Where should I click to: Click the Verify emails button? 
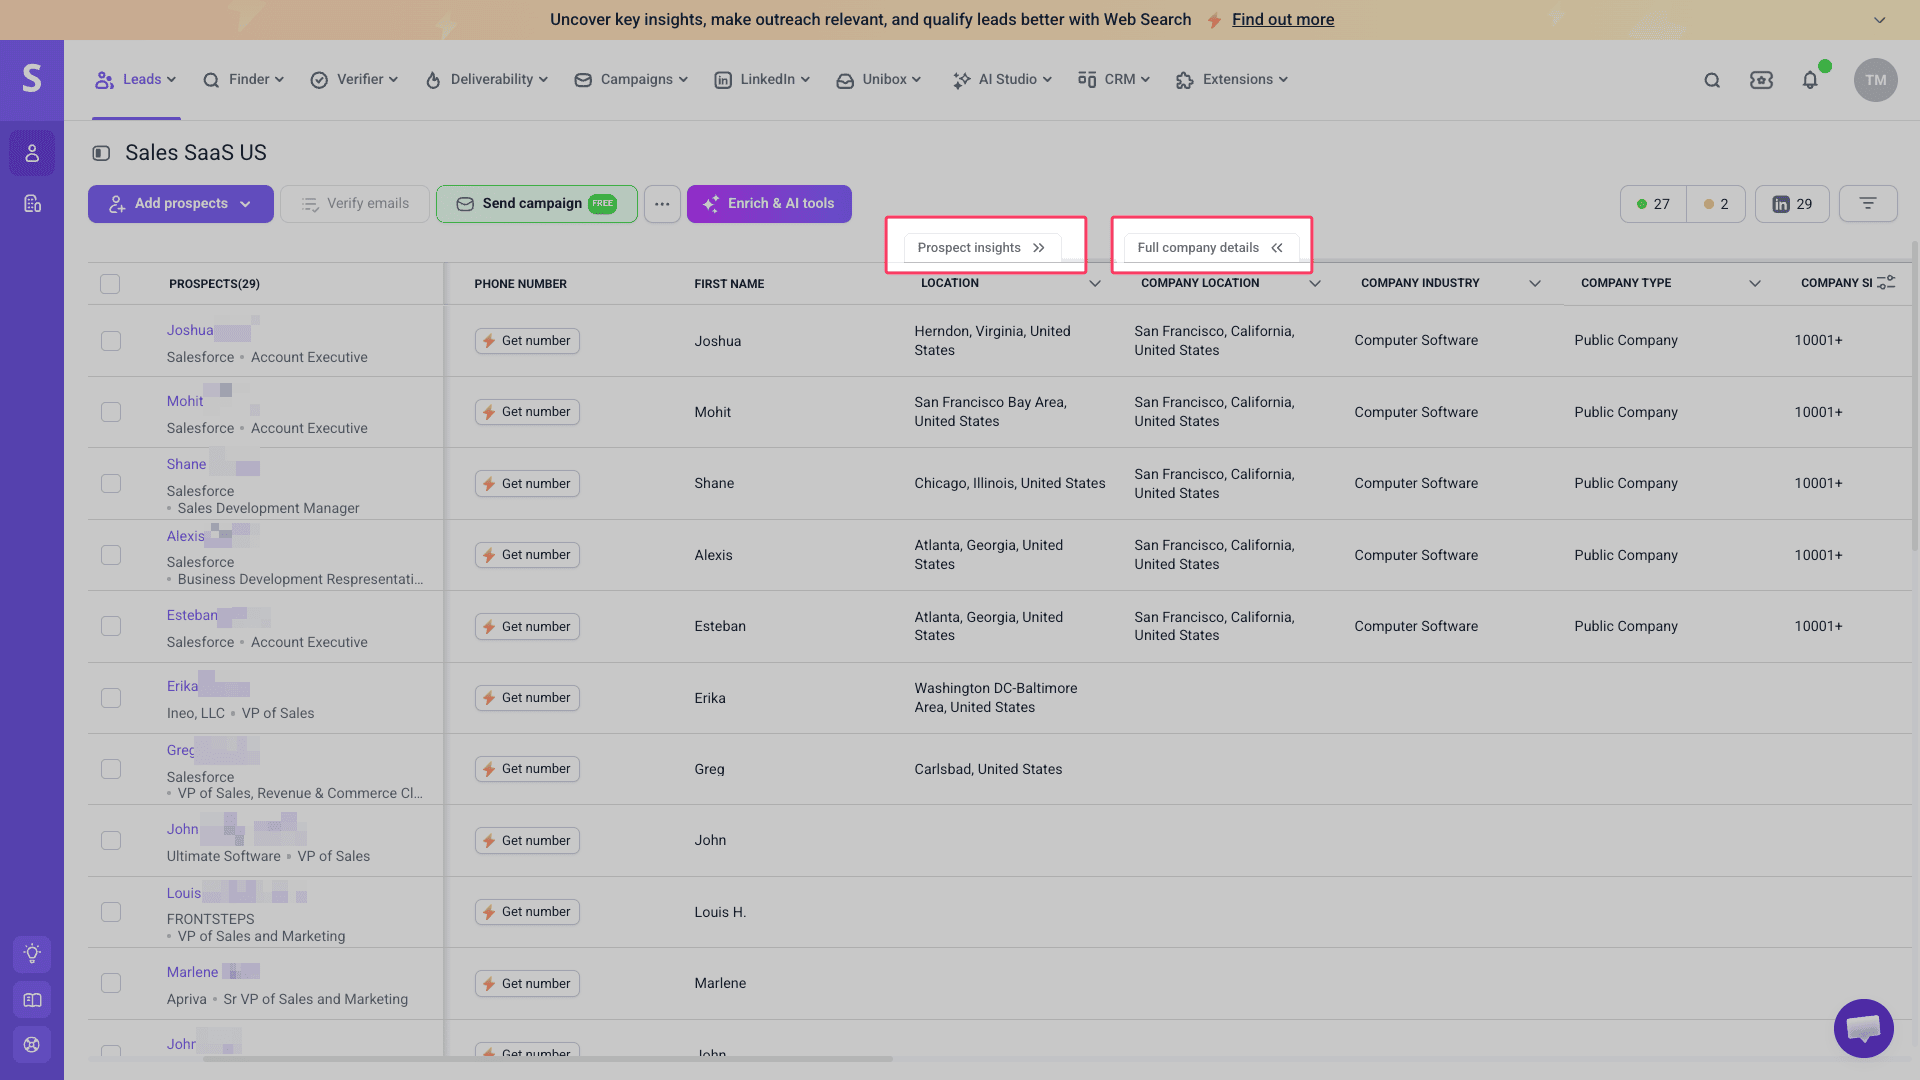pyautogui.click(x=355, y=204)
